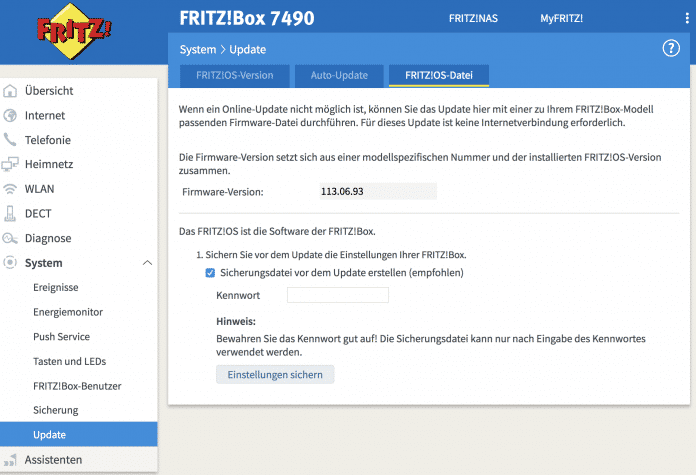Switch to the FRITZ!OS-Version tab
696x475 pixels.
[234, 75]
